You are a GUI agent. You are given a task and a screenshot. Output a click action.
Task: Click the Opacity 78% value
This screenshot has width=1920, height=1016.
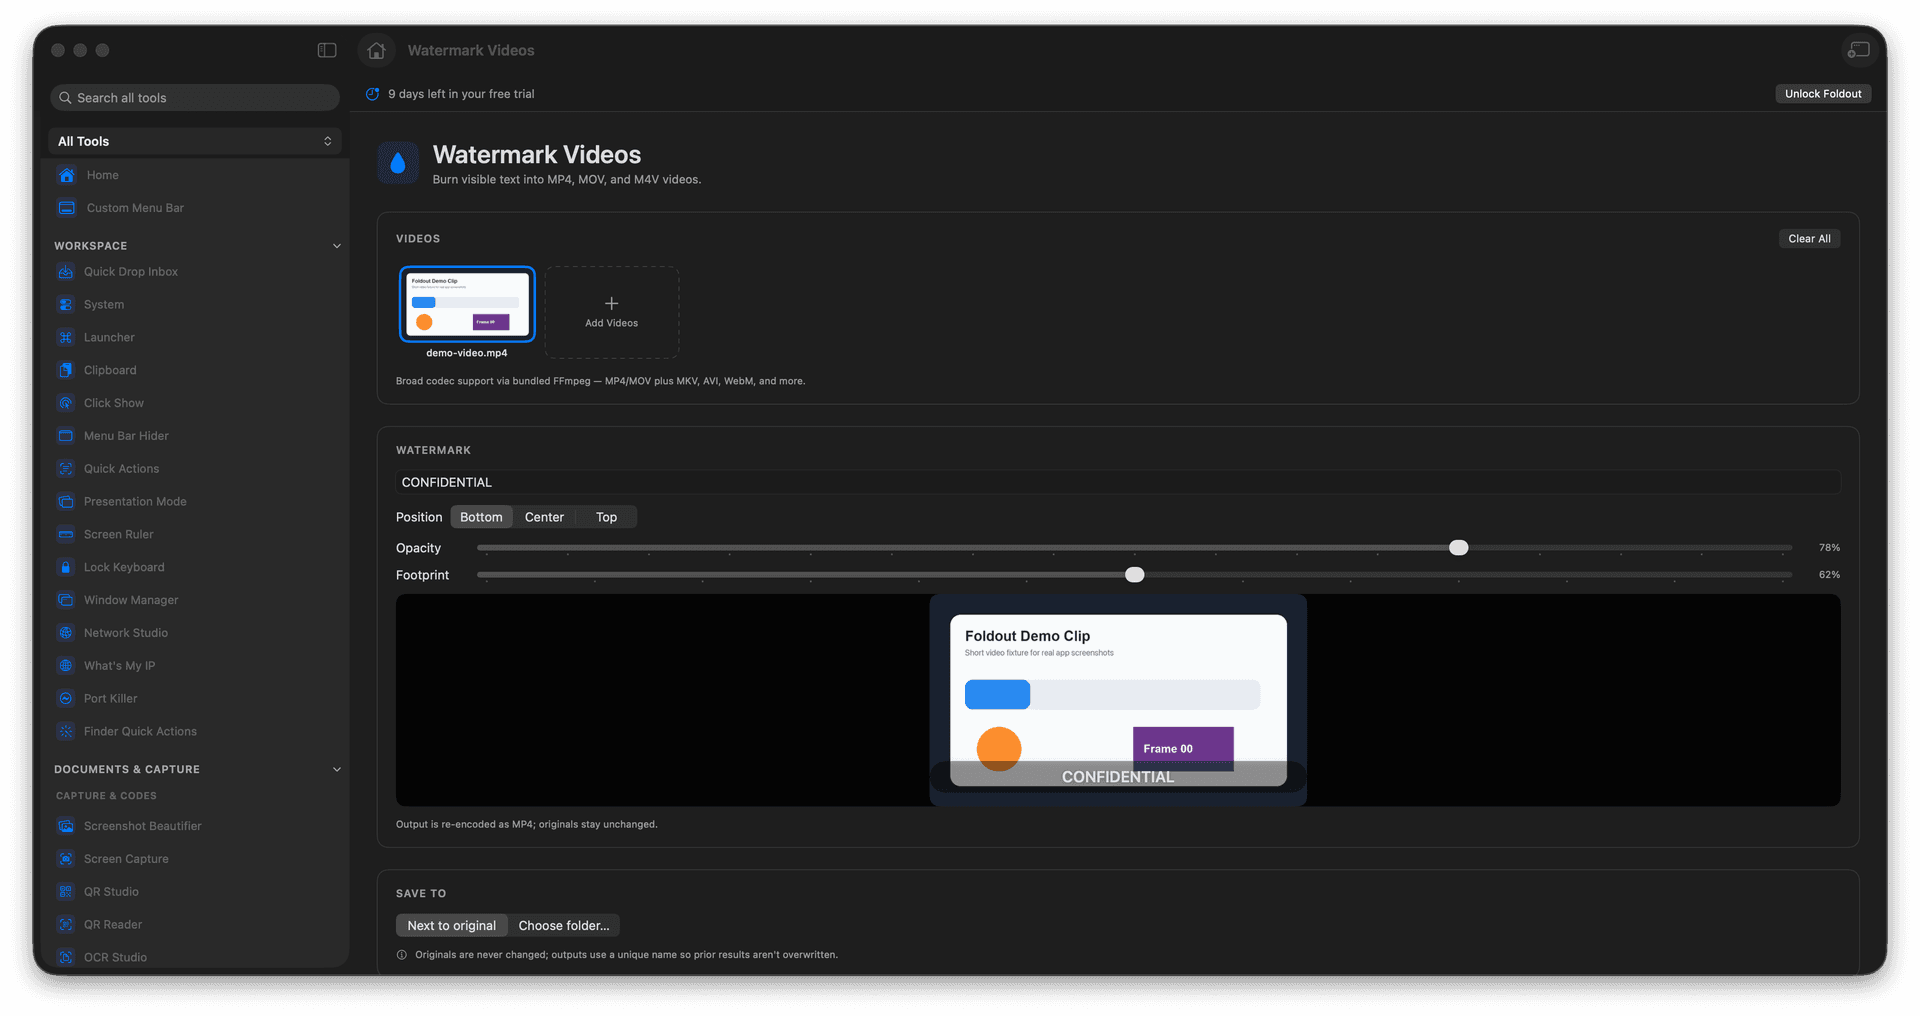coord(1829,548)
